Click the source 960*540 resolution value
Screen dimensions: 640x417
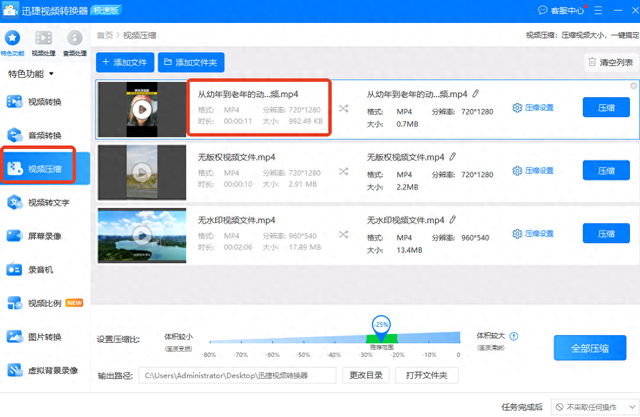(x=302, y=236)
